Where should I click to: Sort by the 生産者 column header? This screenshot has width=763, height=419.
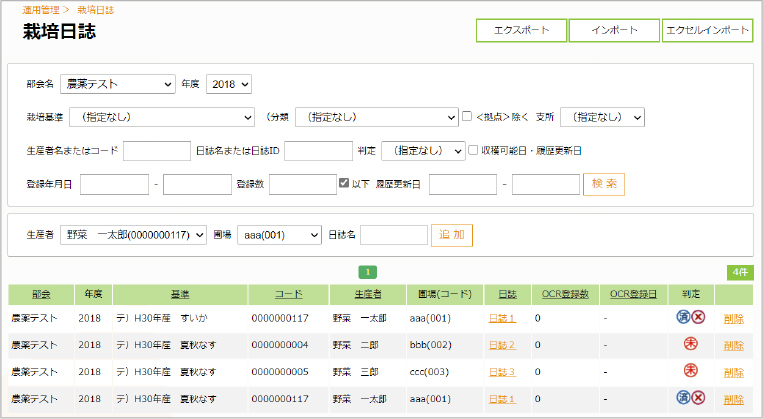(368, 294)
